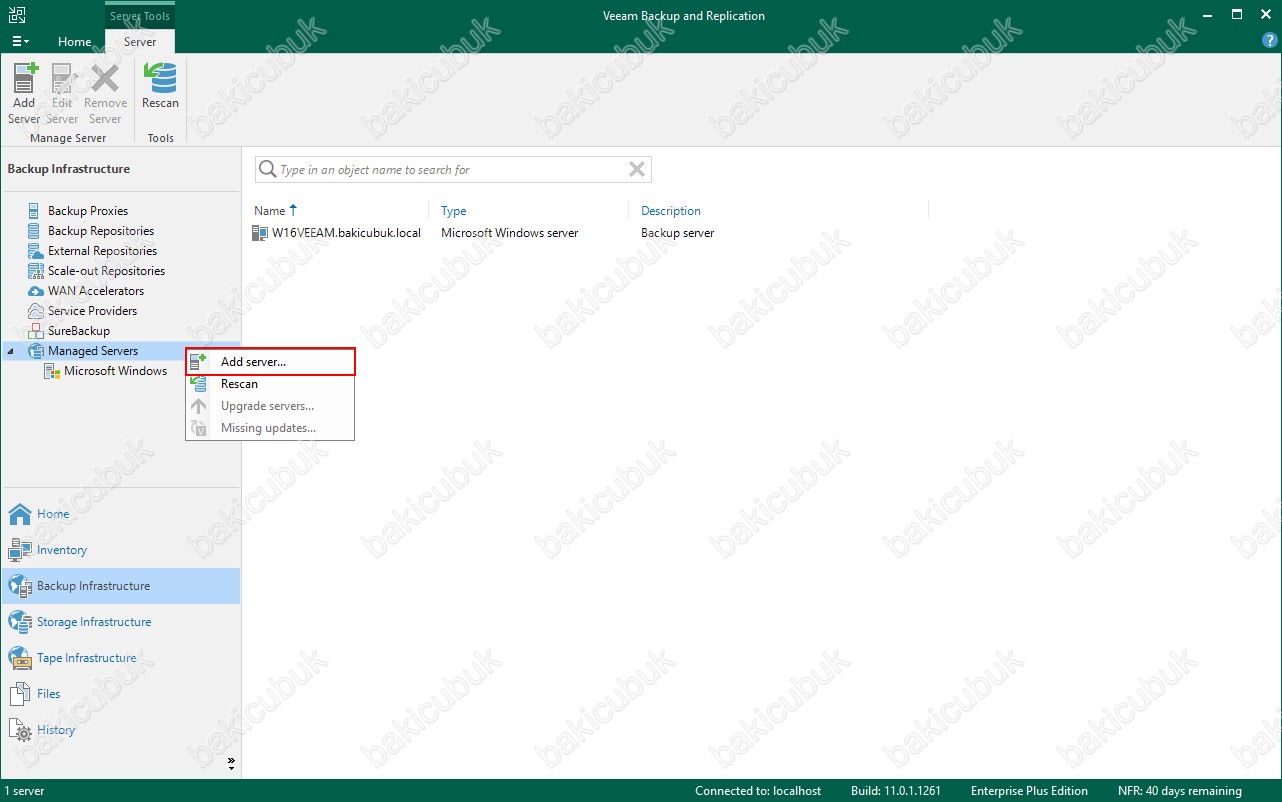Click the Veeam application icon in titlebar
The width and height of the screenshot is (1282, 802).
pyautogui.click(x=15, y=15)
